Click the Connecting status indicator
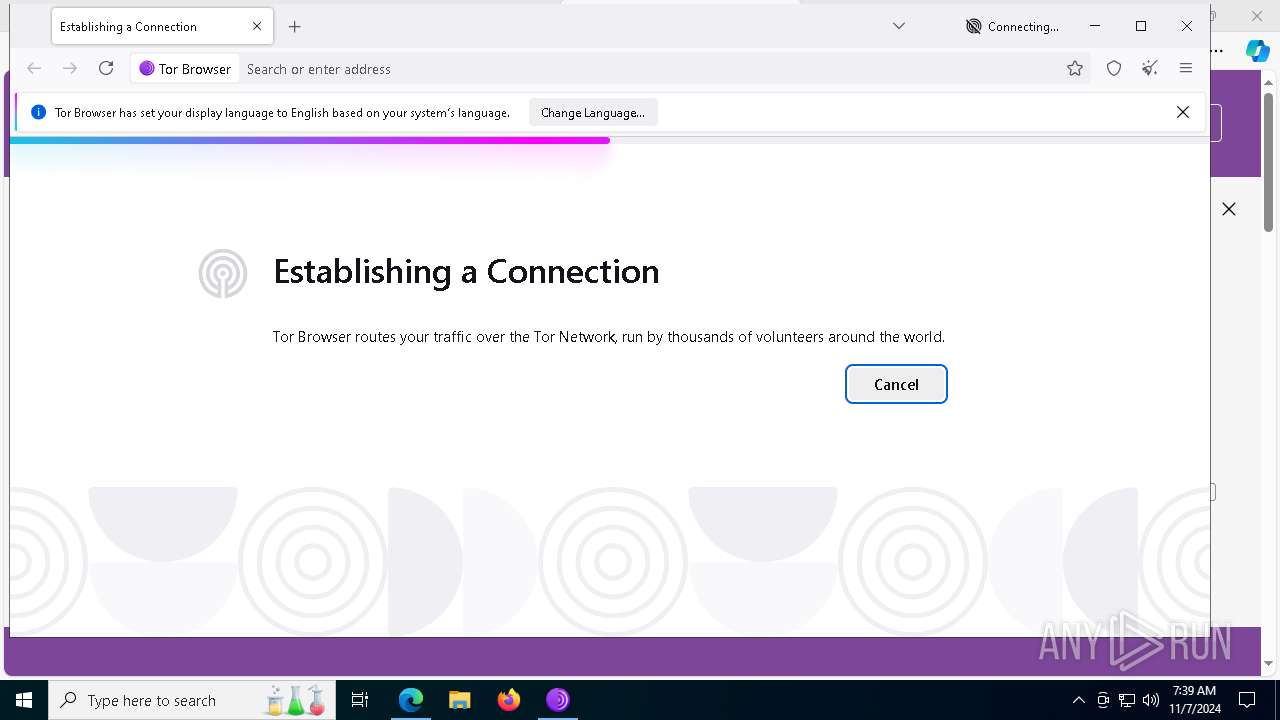 coord(1012,27)
